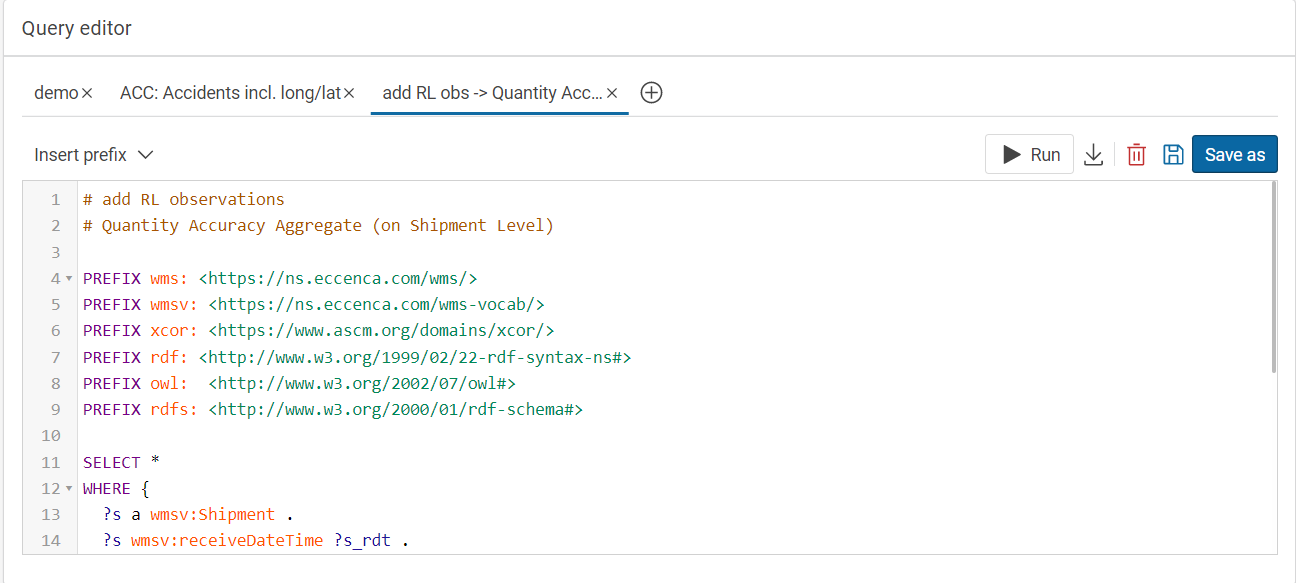Add a new query tab with plus icon

click(x=651, y=93)
